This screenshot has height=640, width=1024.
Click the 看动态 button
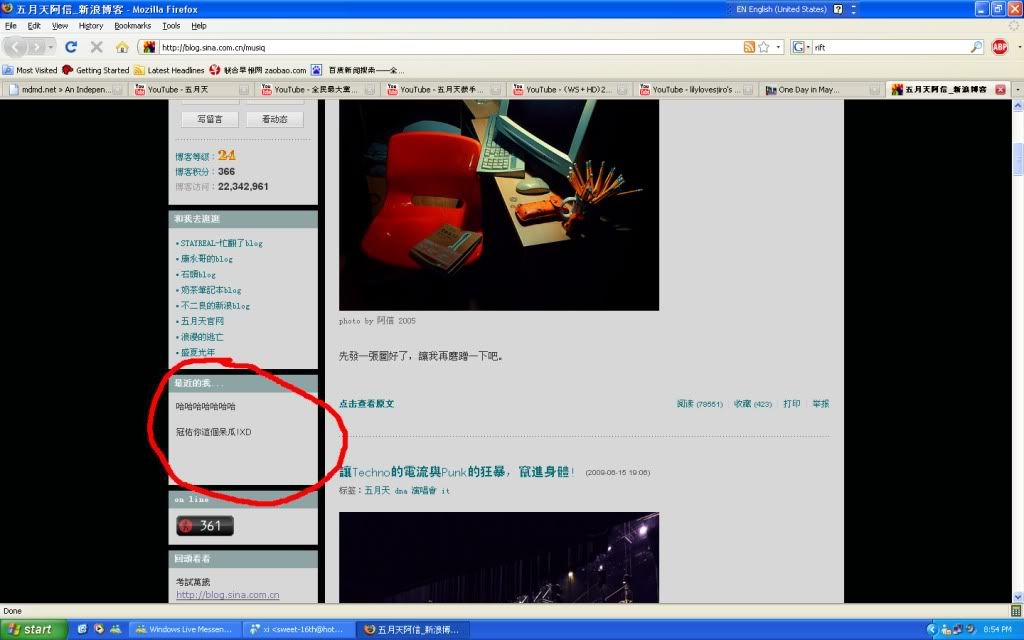tap(274, 119)
